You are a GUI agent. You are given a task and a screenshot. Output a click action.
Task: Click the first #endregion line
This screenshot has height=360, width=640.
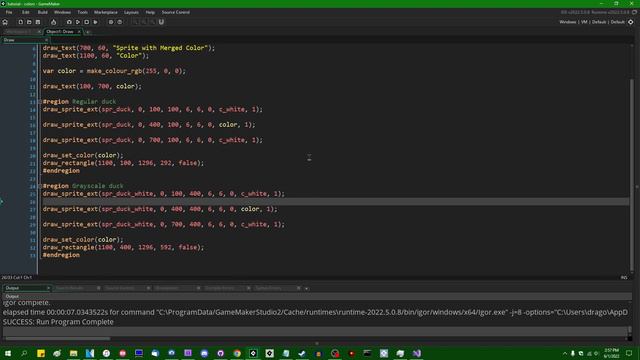pyautogui.click(x=61, y=171)
